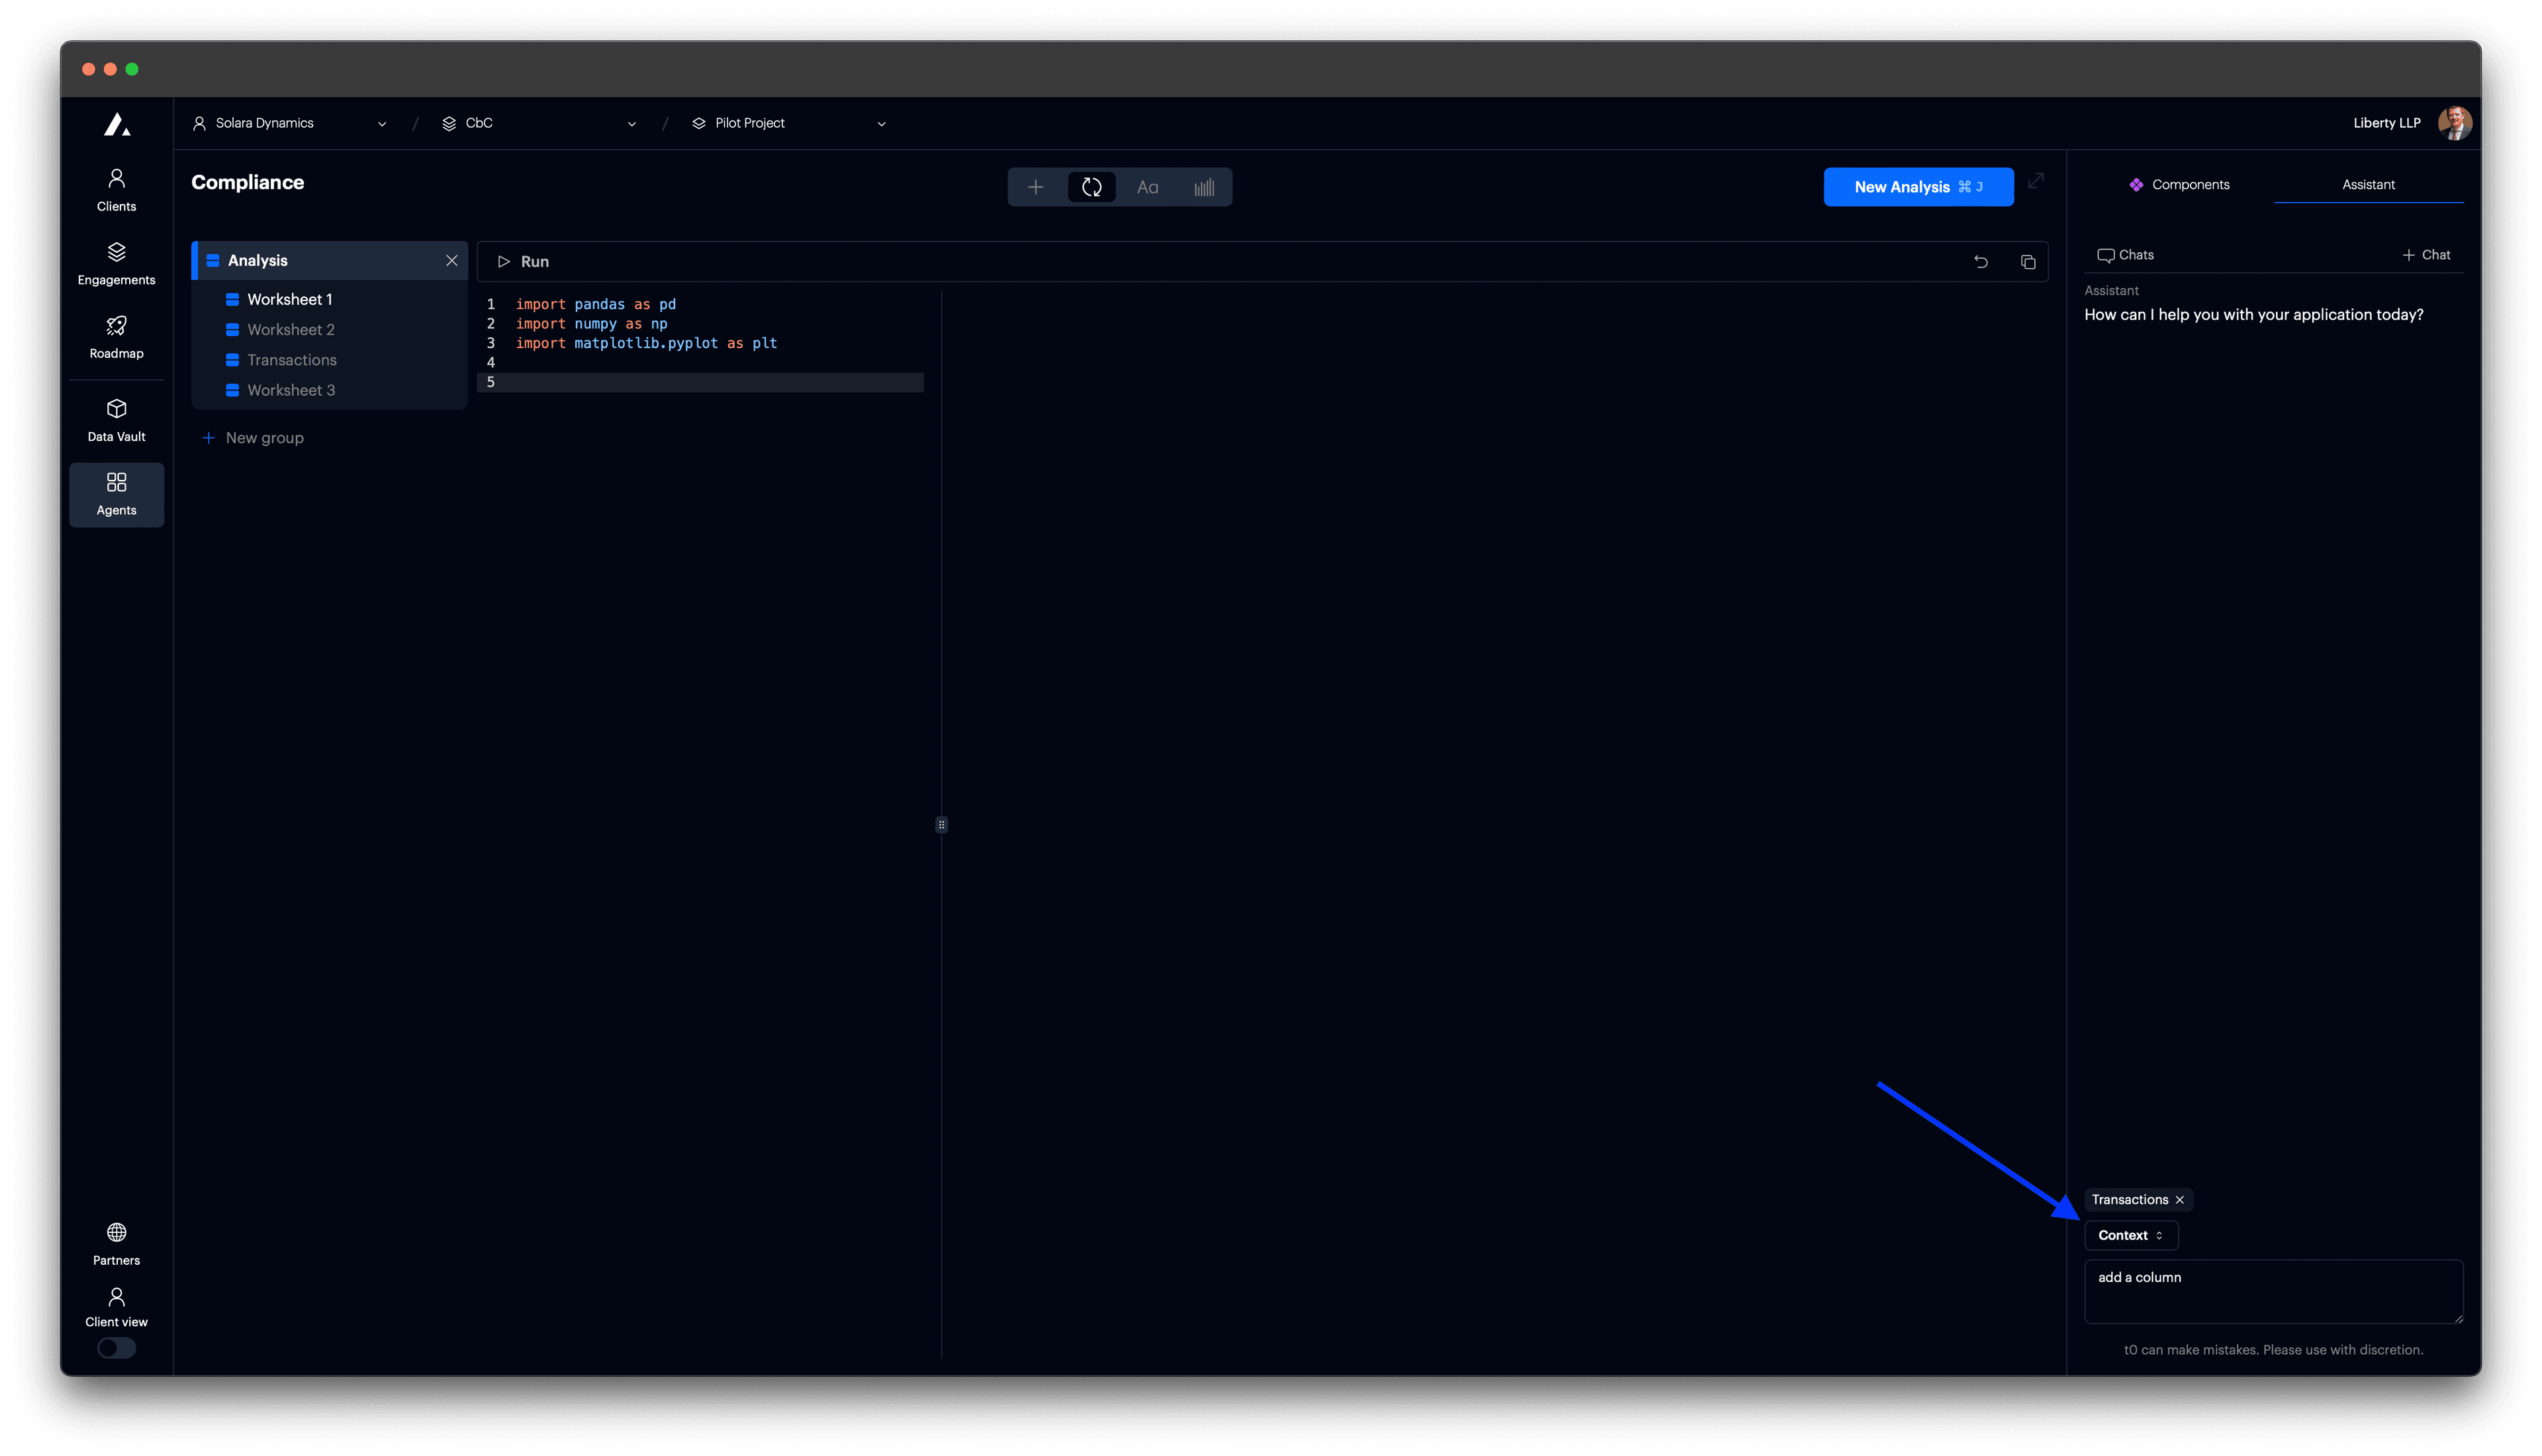Start a new Chat conversation

(x=2427, y=254)
